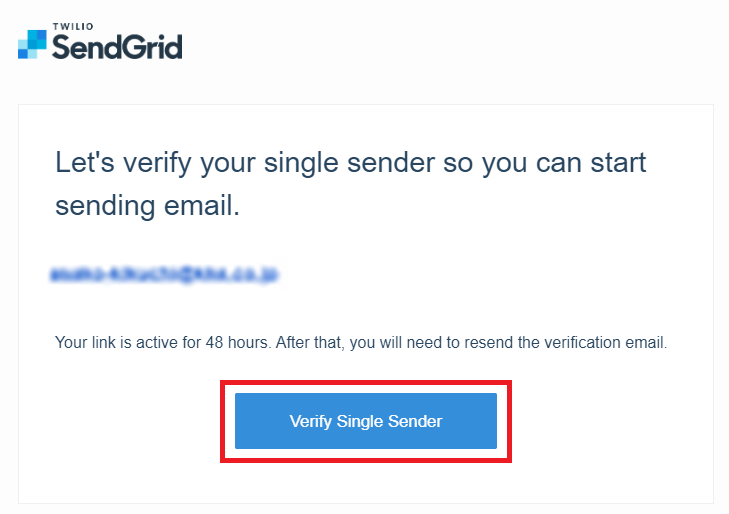Click the words "you can" in the heading

(x=532, y=163)
